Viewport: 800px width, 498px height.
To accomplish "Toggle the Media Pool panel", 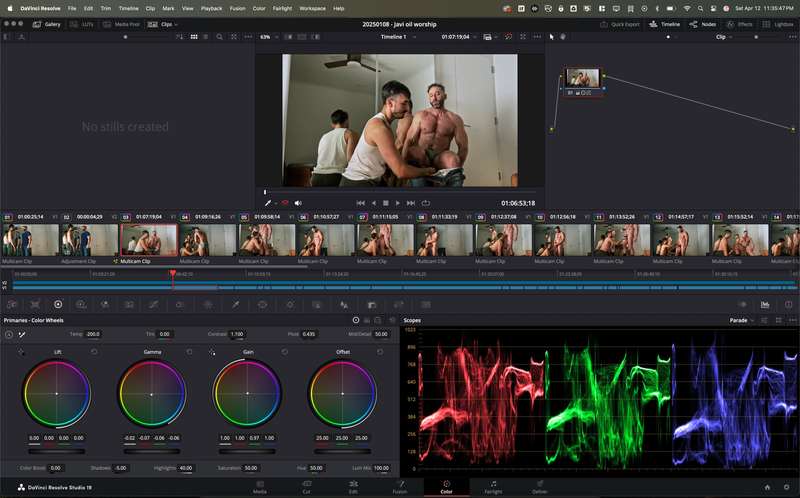I will (121, 24).
